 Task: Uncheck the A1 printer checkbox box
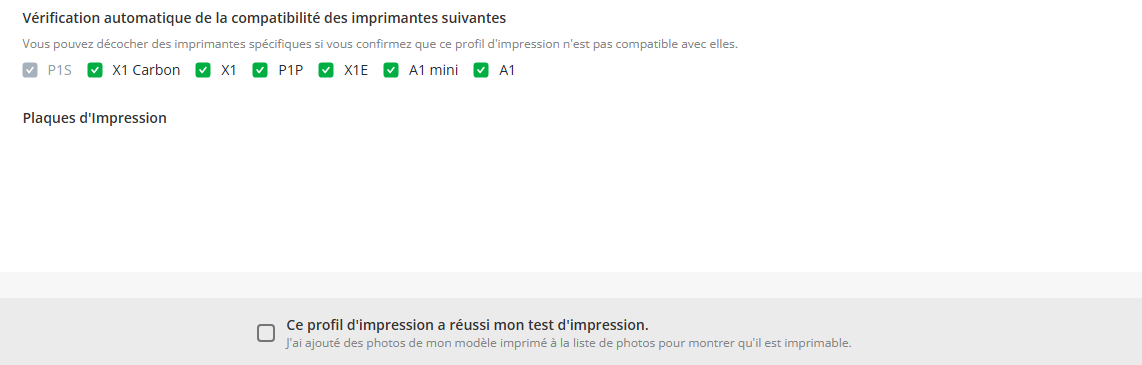pos(481,71)
